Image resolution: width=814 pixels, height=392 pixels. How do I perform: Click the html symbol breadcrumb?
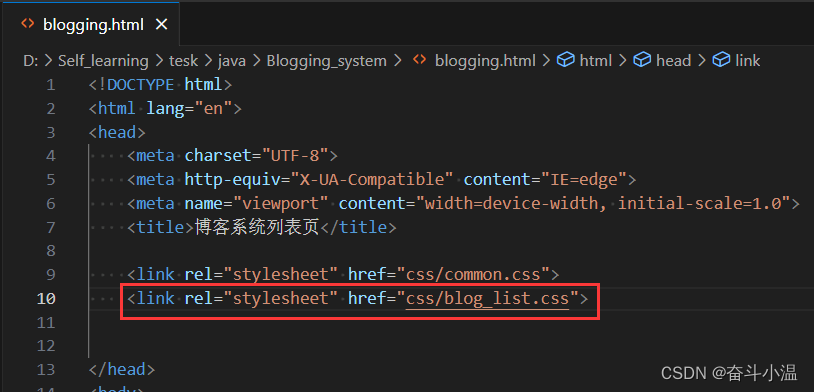click(595, 61)
